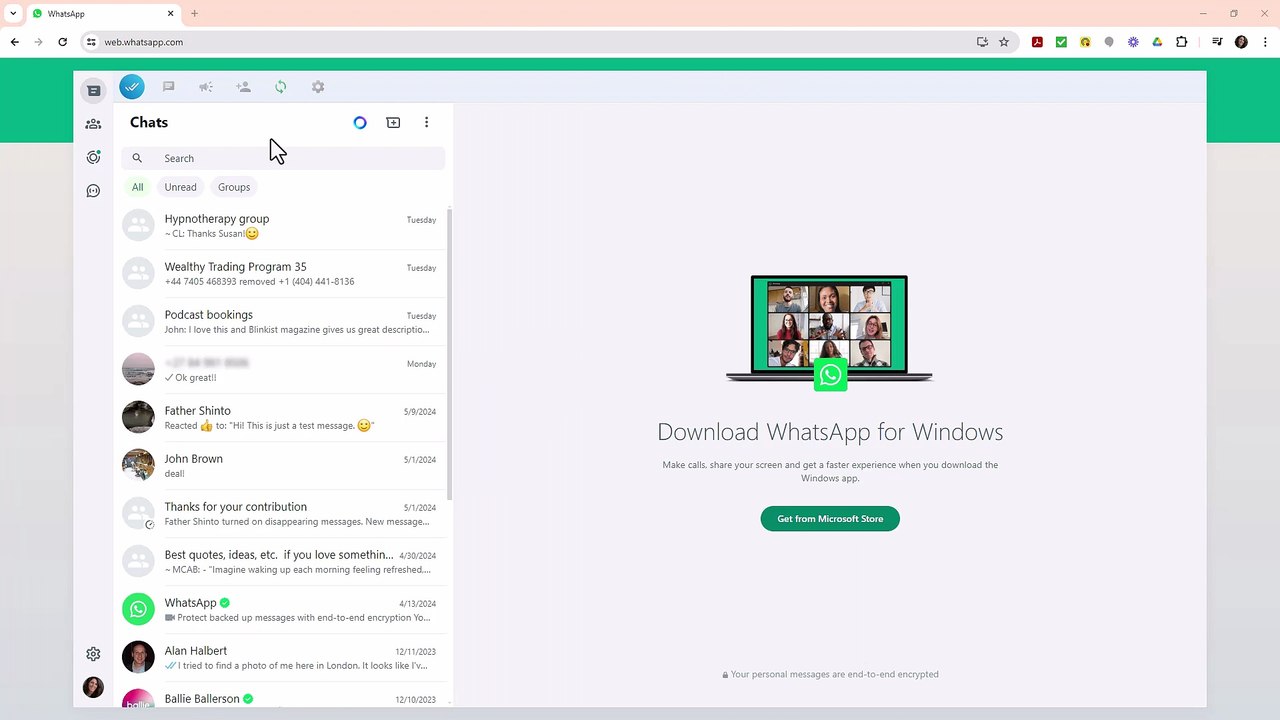This screenshot has height=720, width=1280.
Task: Close the WhatsApp browser tab
Action: coord(170,14)
